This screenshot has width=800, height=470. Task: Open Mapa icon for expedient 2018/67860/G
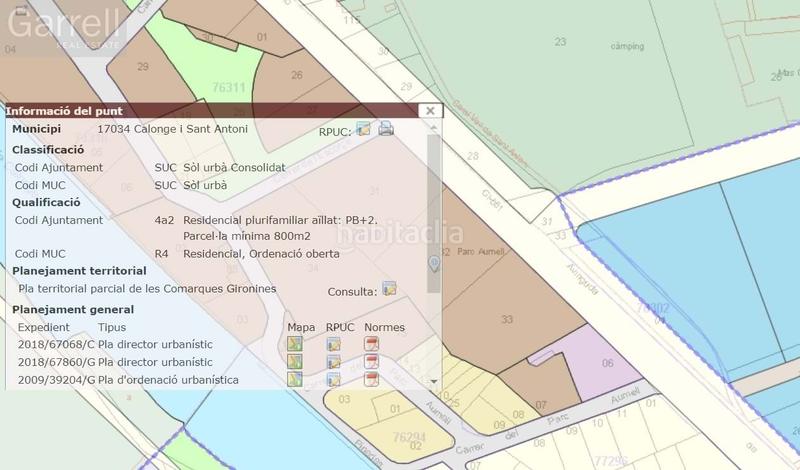tap(294, 361)
